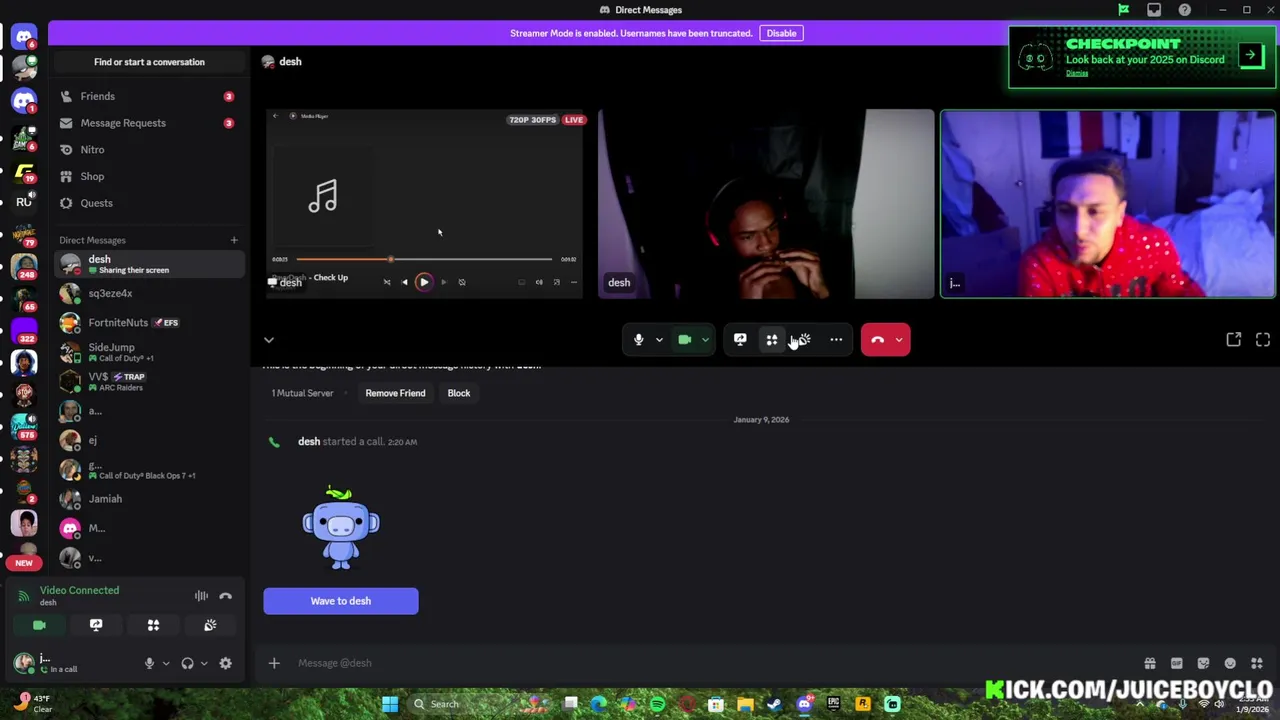Hang up with the red disconnect button

click(877, 340)
